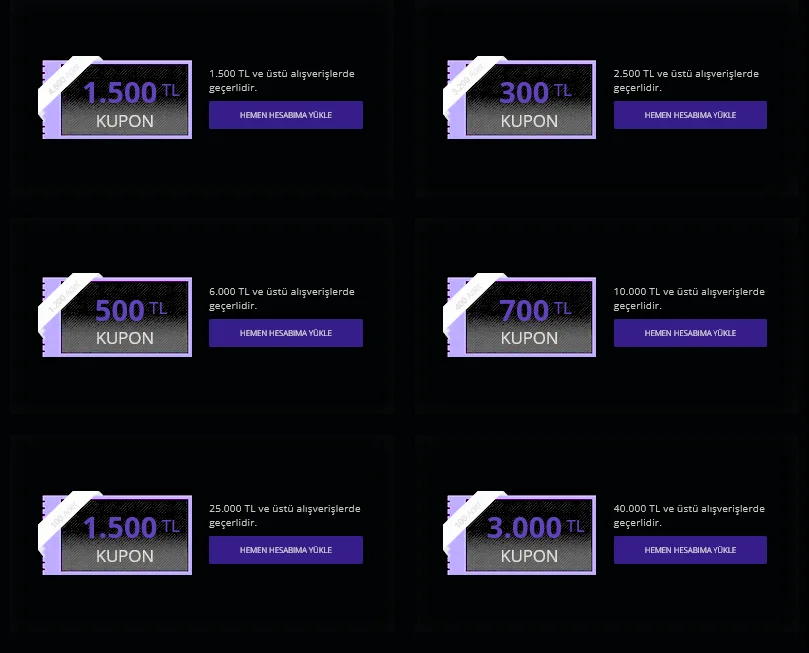Load the 3.000 TL coupon to account
This screenshot has width=809, height=653.
pyautogui.click(x=690, y=550)
